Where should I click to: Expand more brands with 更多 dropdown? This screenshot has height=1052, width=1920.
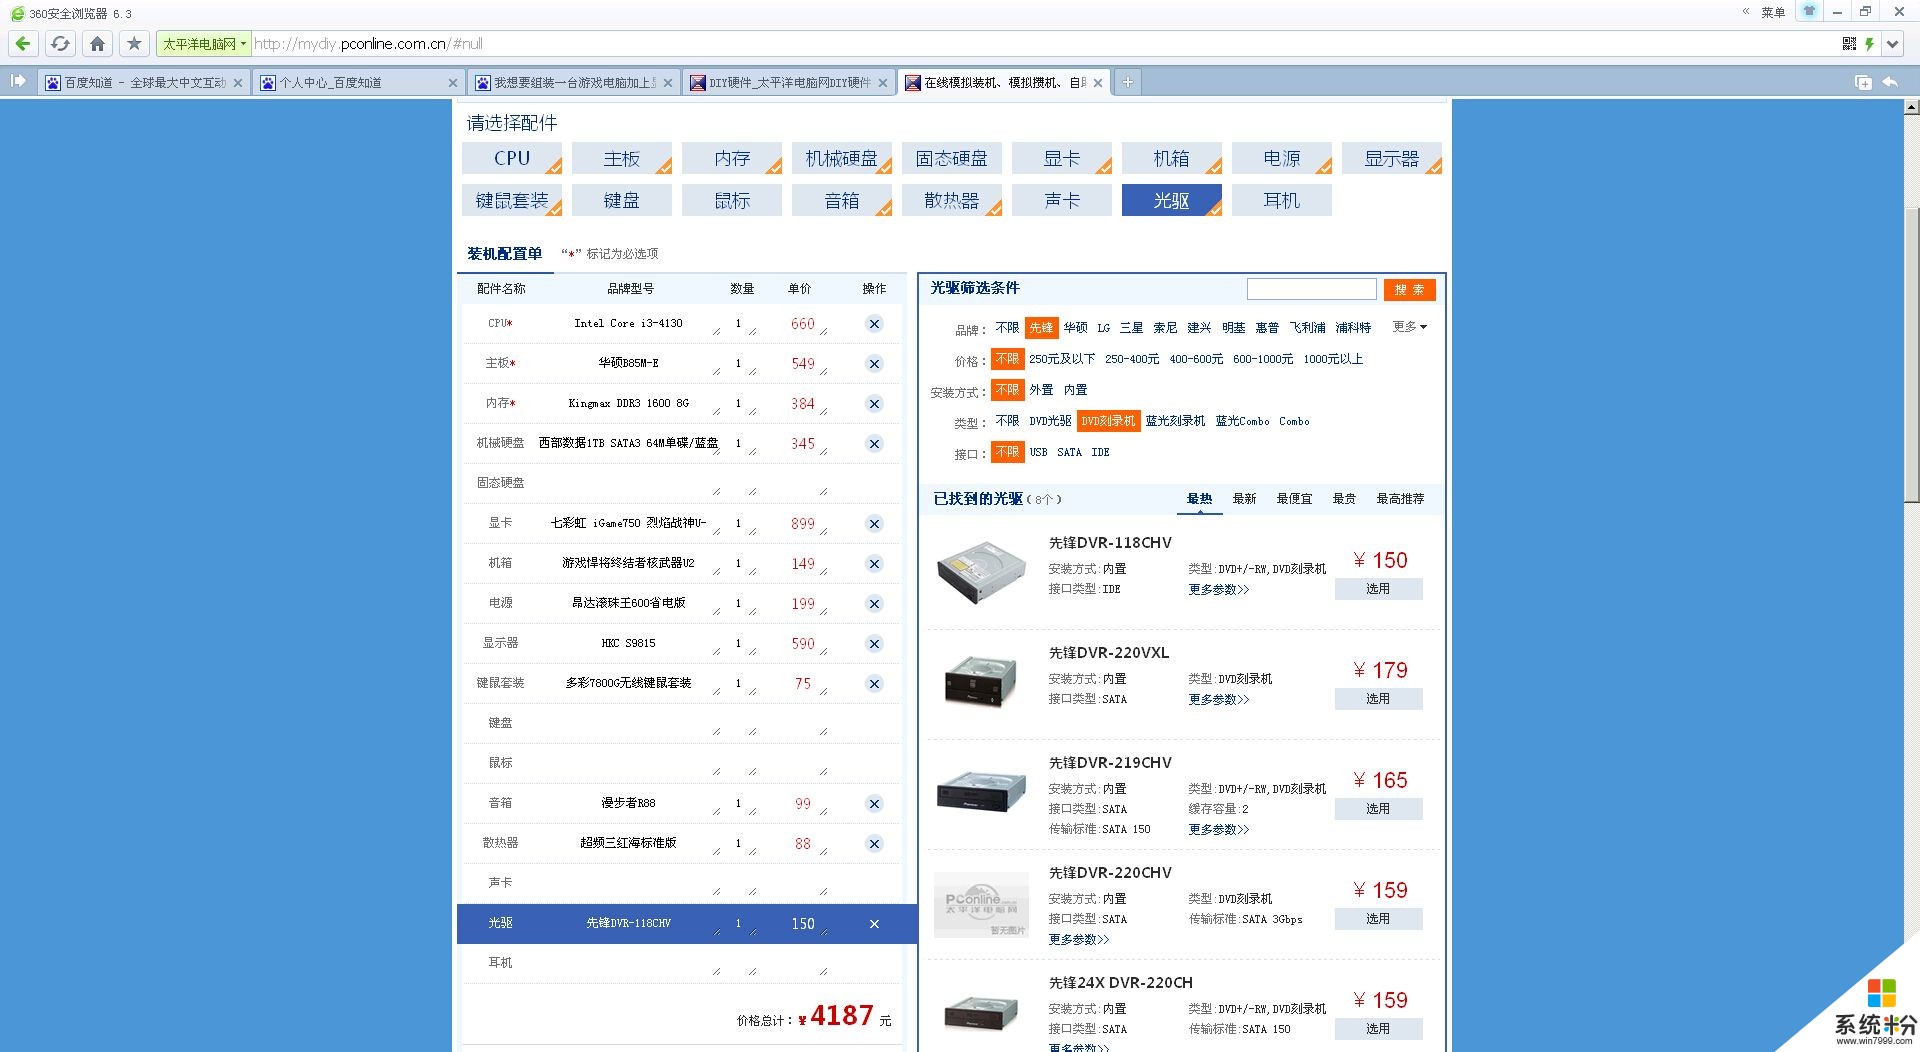click(1409, 327)
